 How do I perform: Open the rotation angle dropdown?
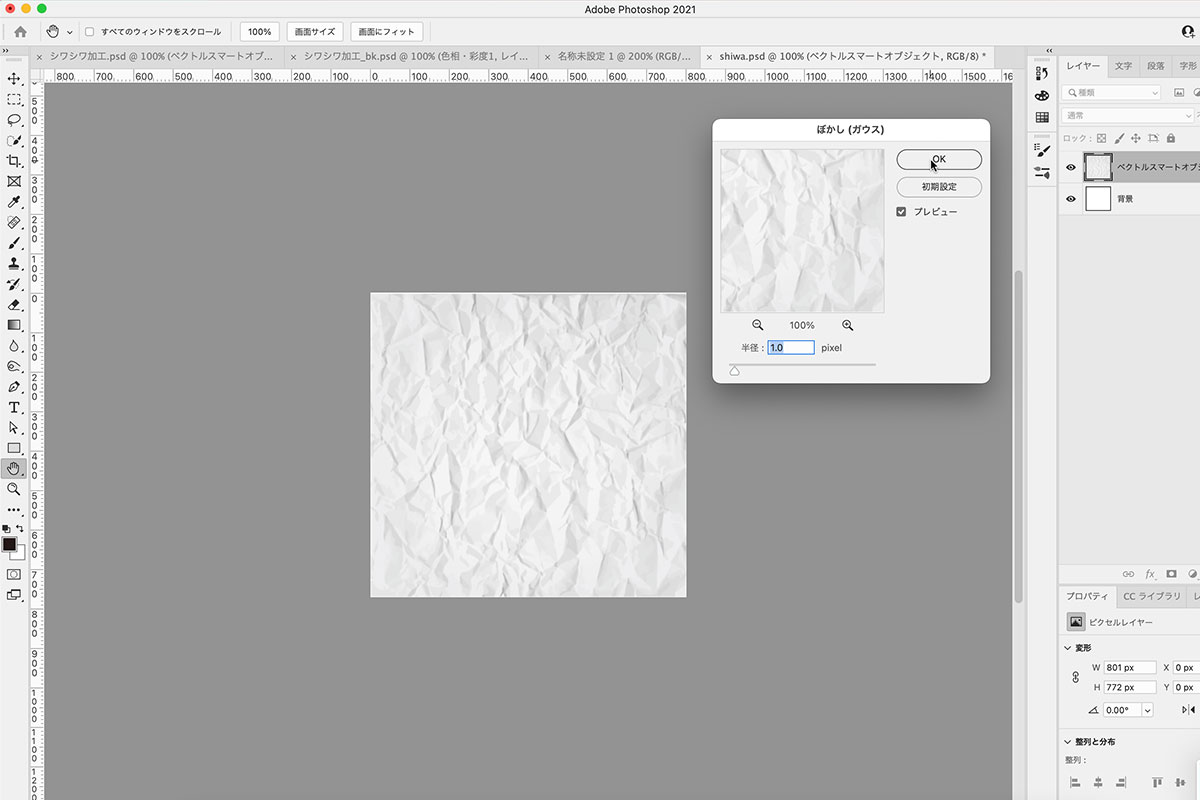tap(1146, 710)
